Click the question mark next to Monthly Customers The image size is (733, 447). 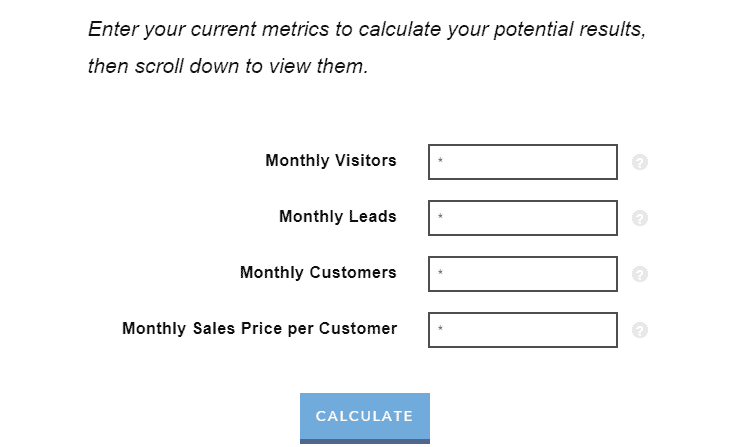(640, 274)
